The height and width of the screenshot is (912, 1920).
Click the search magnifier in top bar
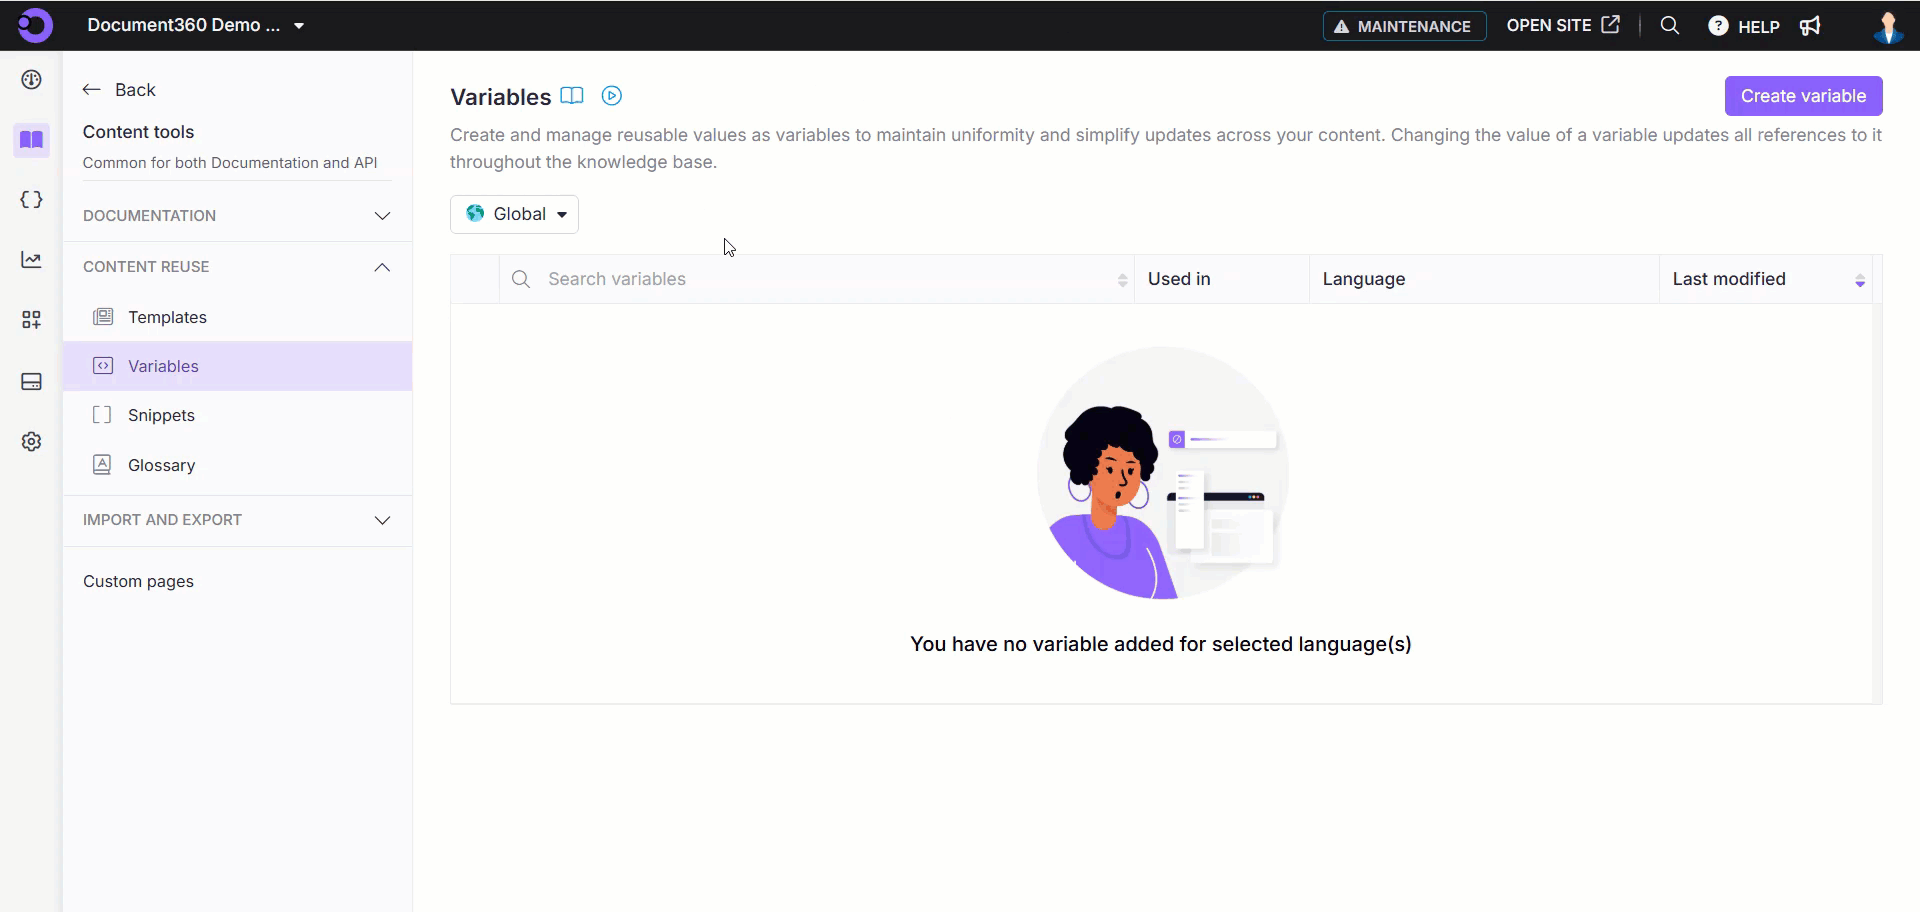[1670, 26]
